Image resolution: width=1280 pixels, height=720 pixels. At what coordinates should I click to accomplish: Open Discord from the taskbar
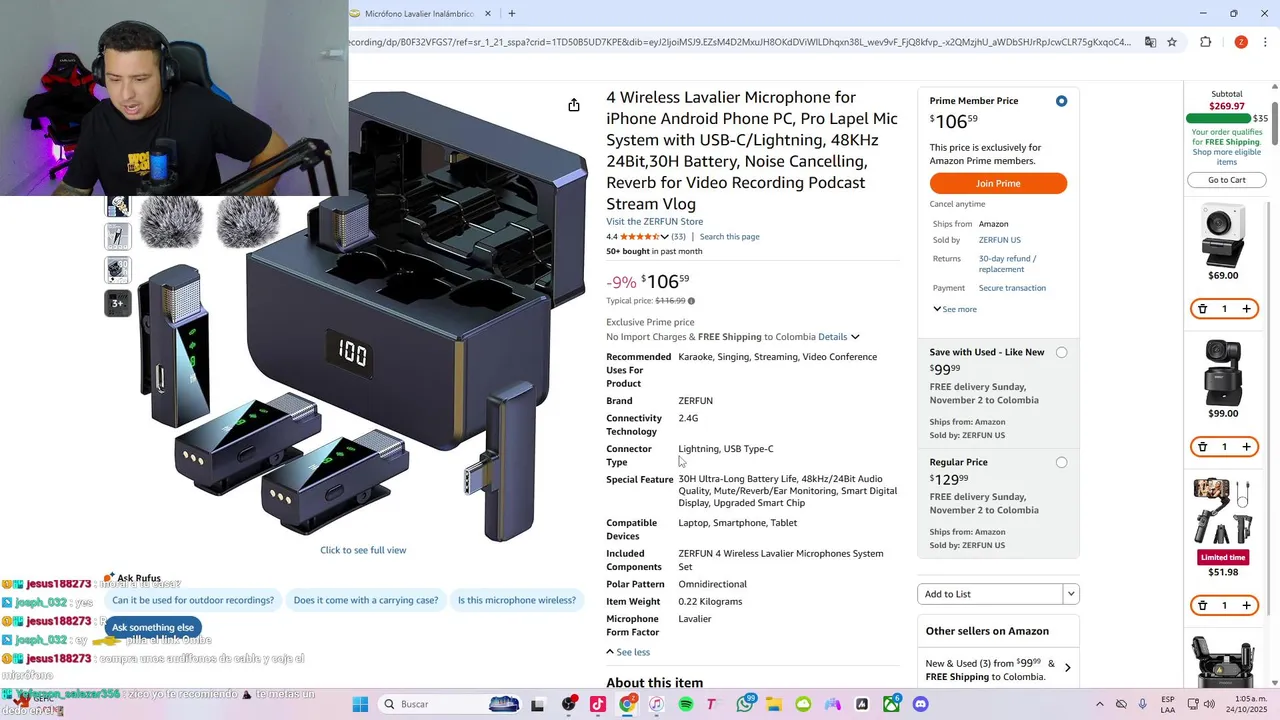(x=920, y=704)
